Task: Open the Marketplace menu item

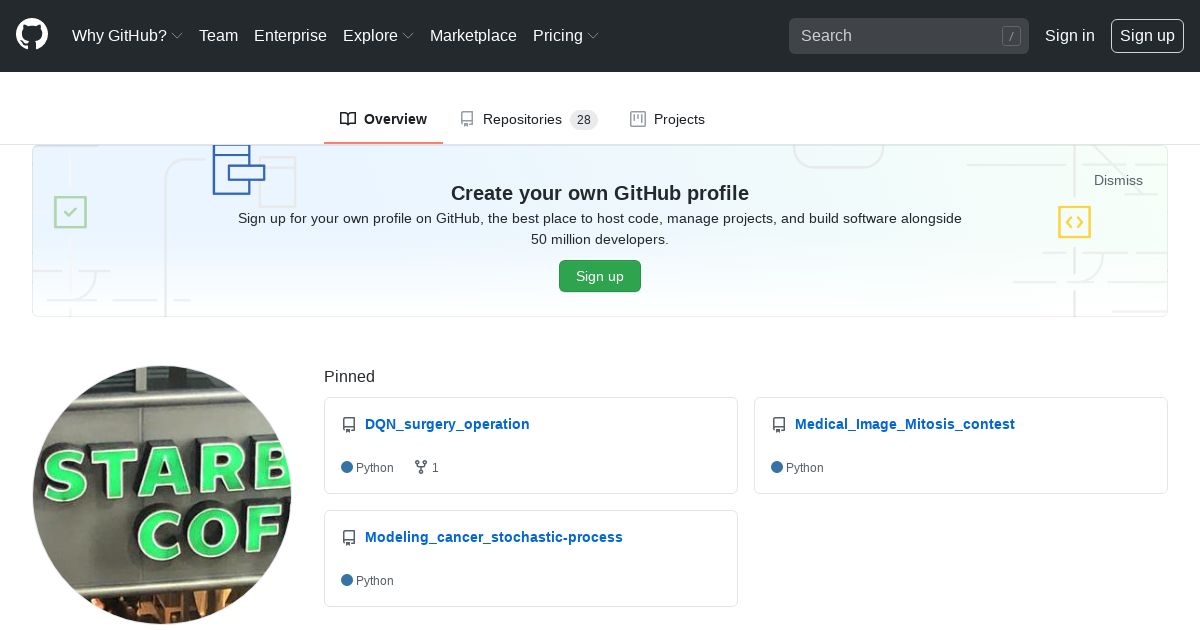Action: tap(473, 35)
